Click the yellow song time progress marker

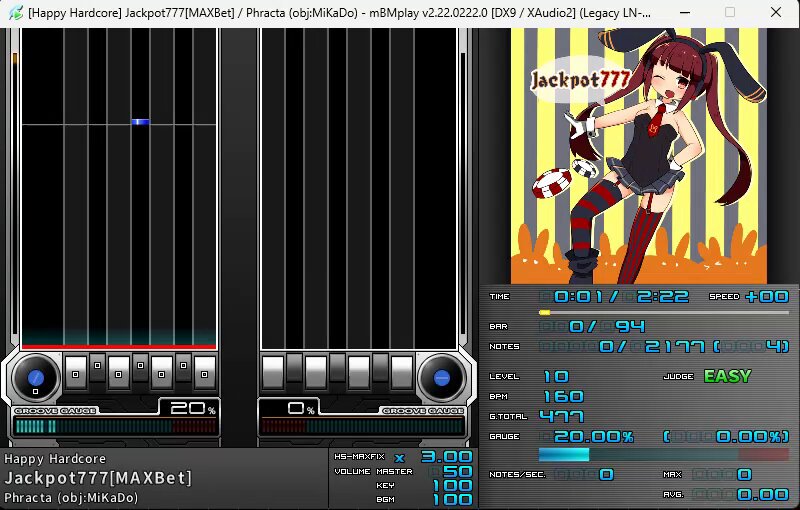pyautogui.click(x=544, y=312)
